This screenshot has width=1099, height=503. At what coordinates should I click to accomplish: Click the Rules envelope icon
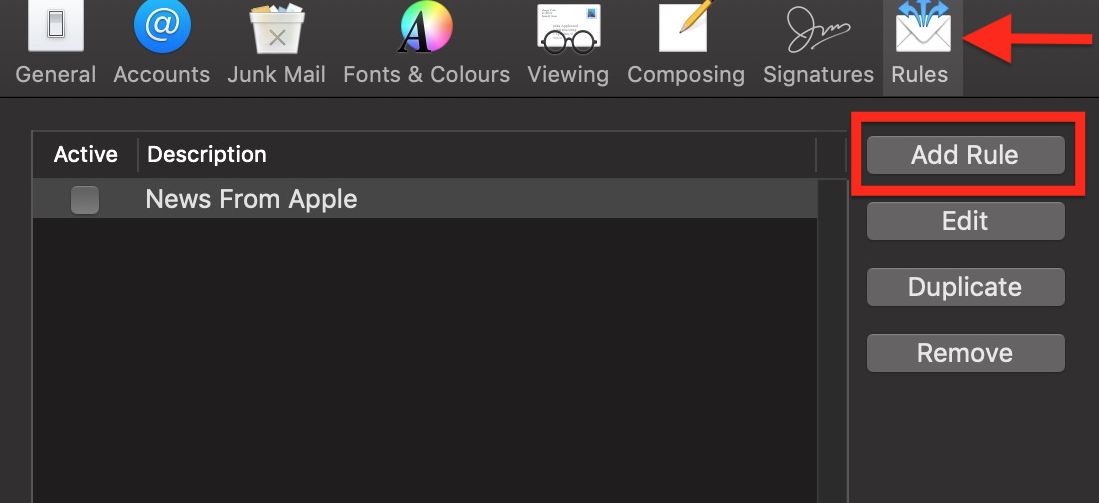(x=920, y=28)
